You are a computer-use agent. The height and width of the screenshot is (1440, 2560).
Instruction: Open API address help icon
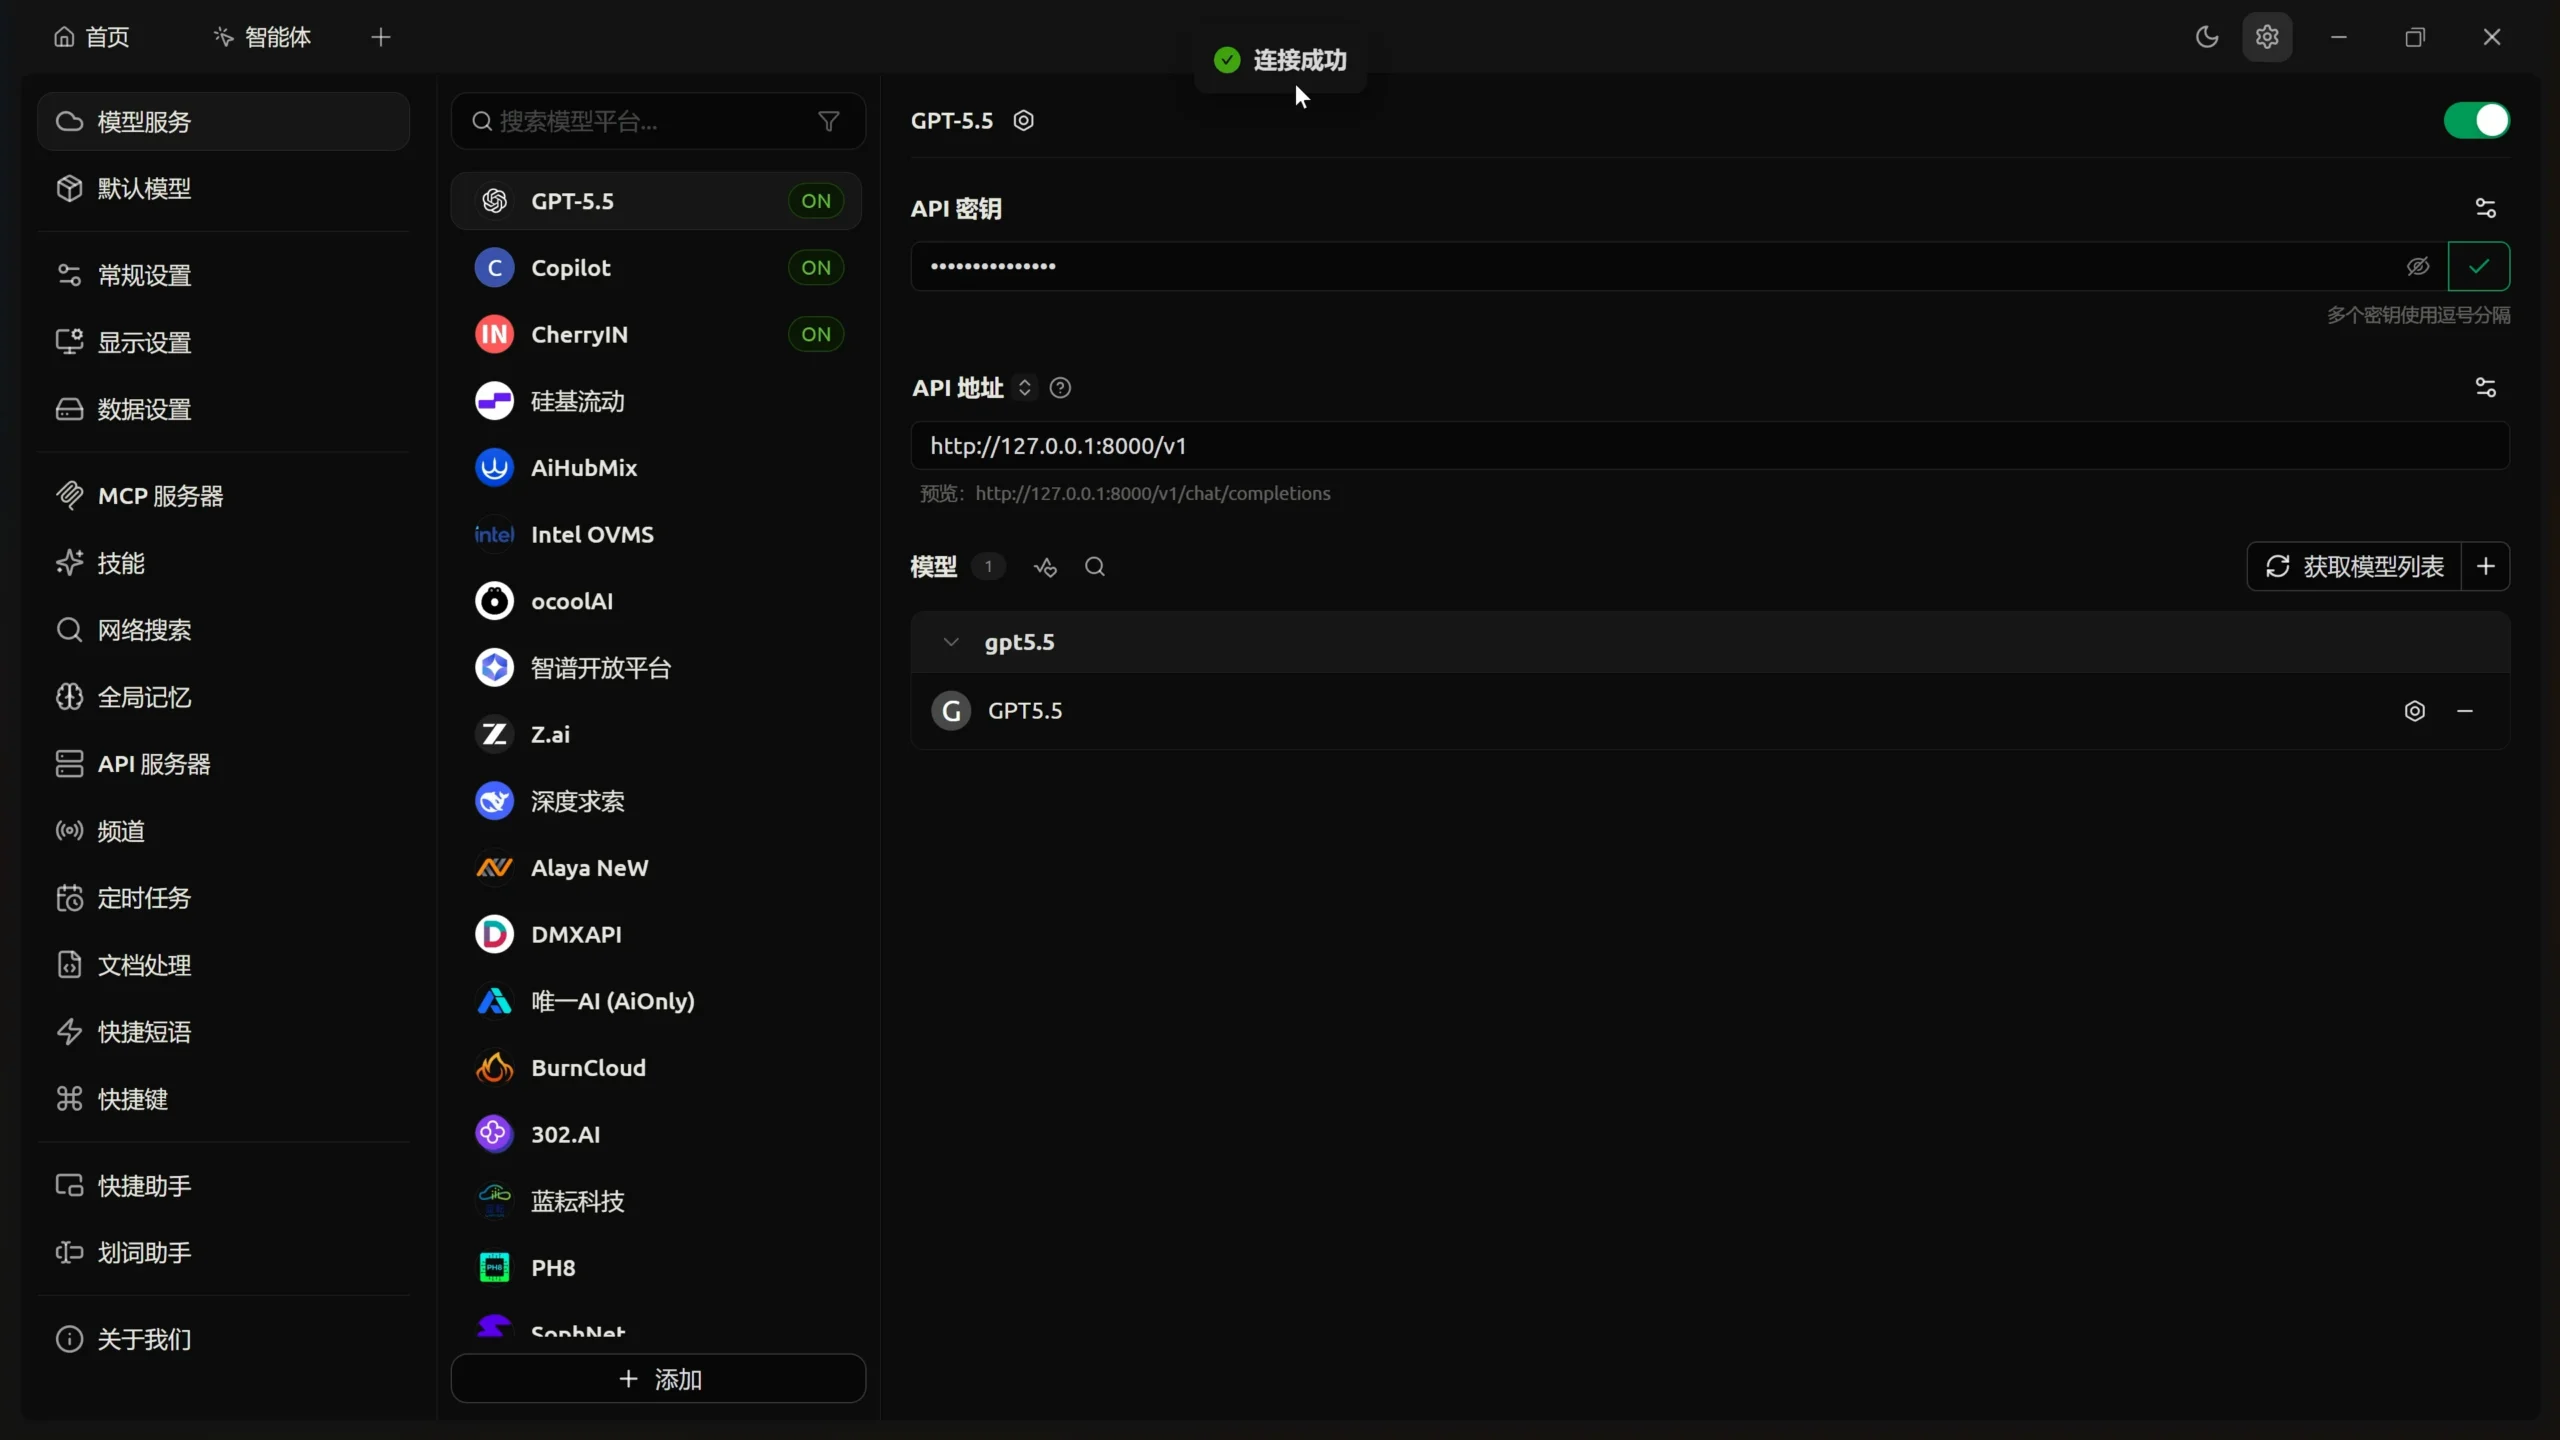1060,387
